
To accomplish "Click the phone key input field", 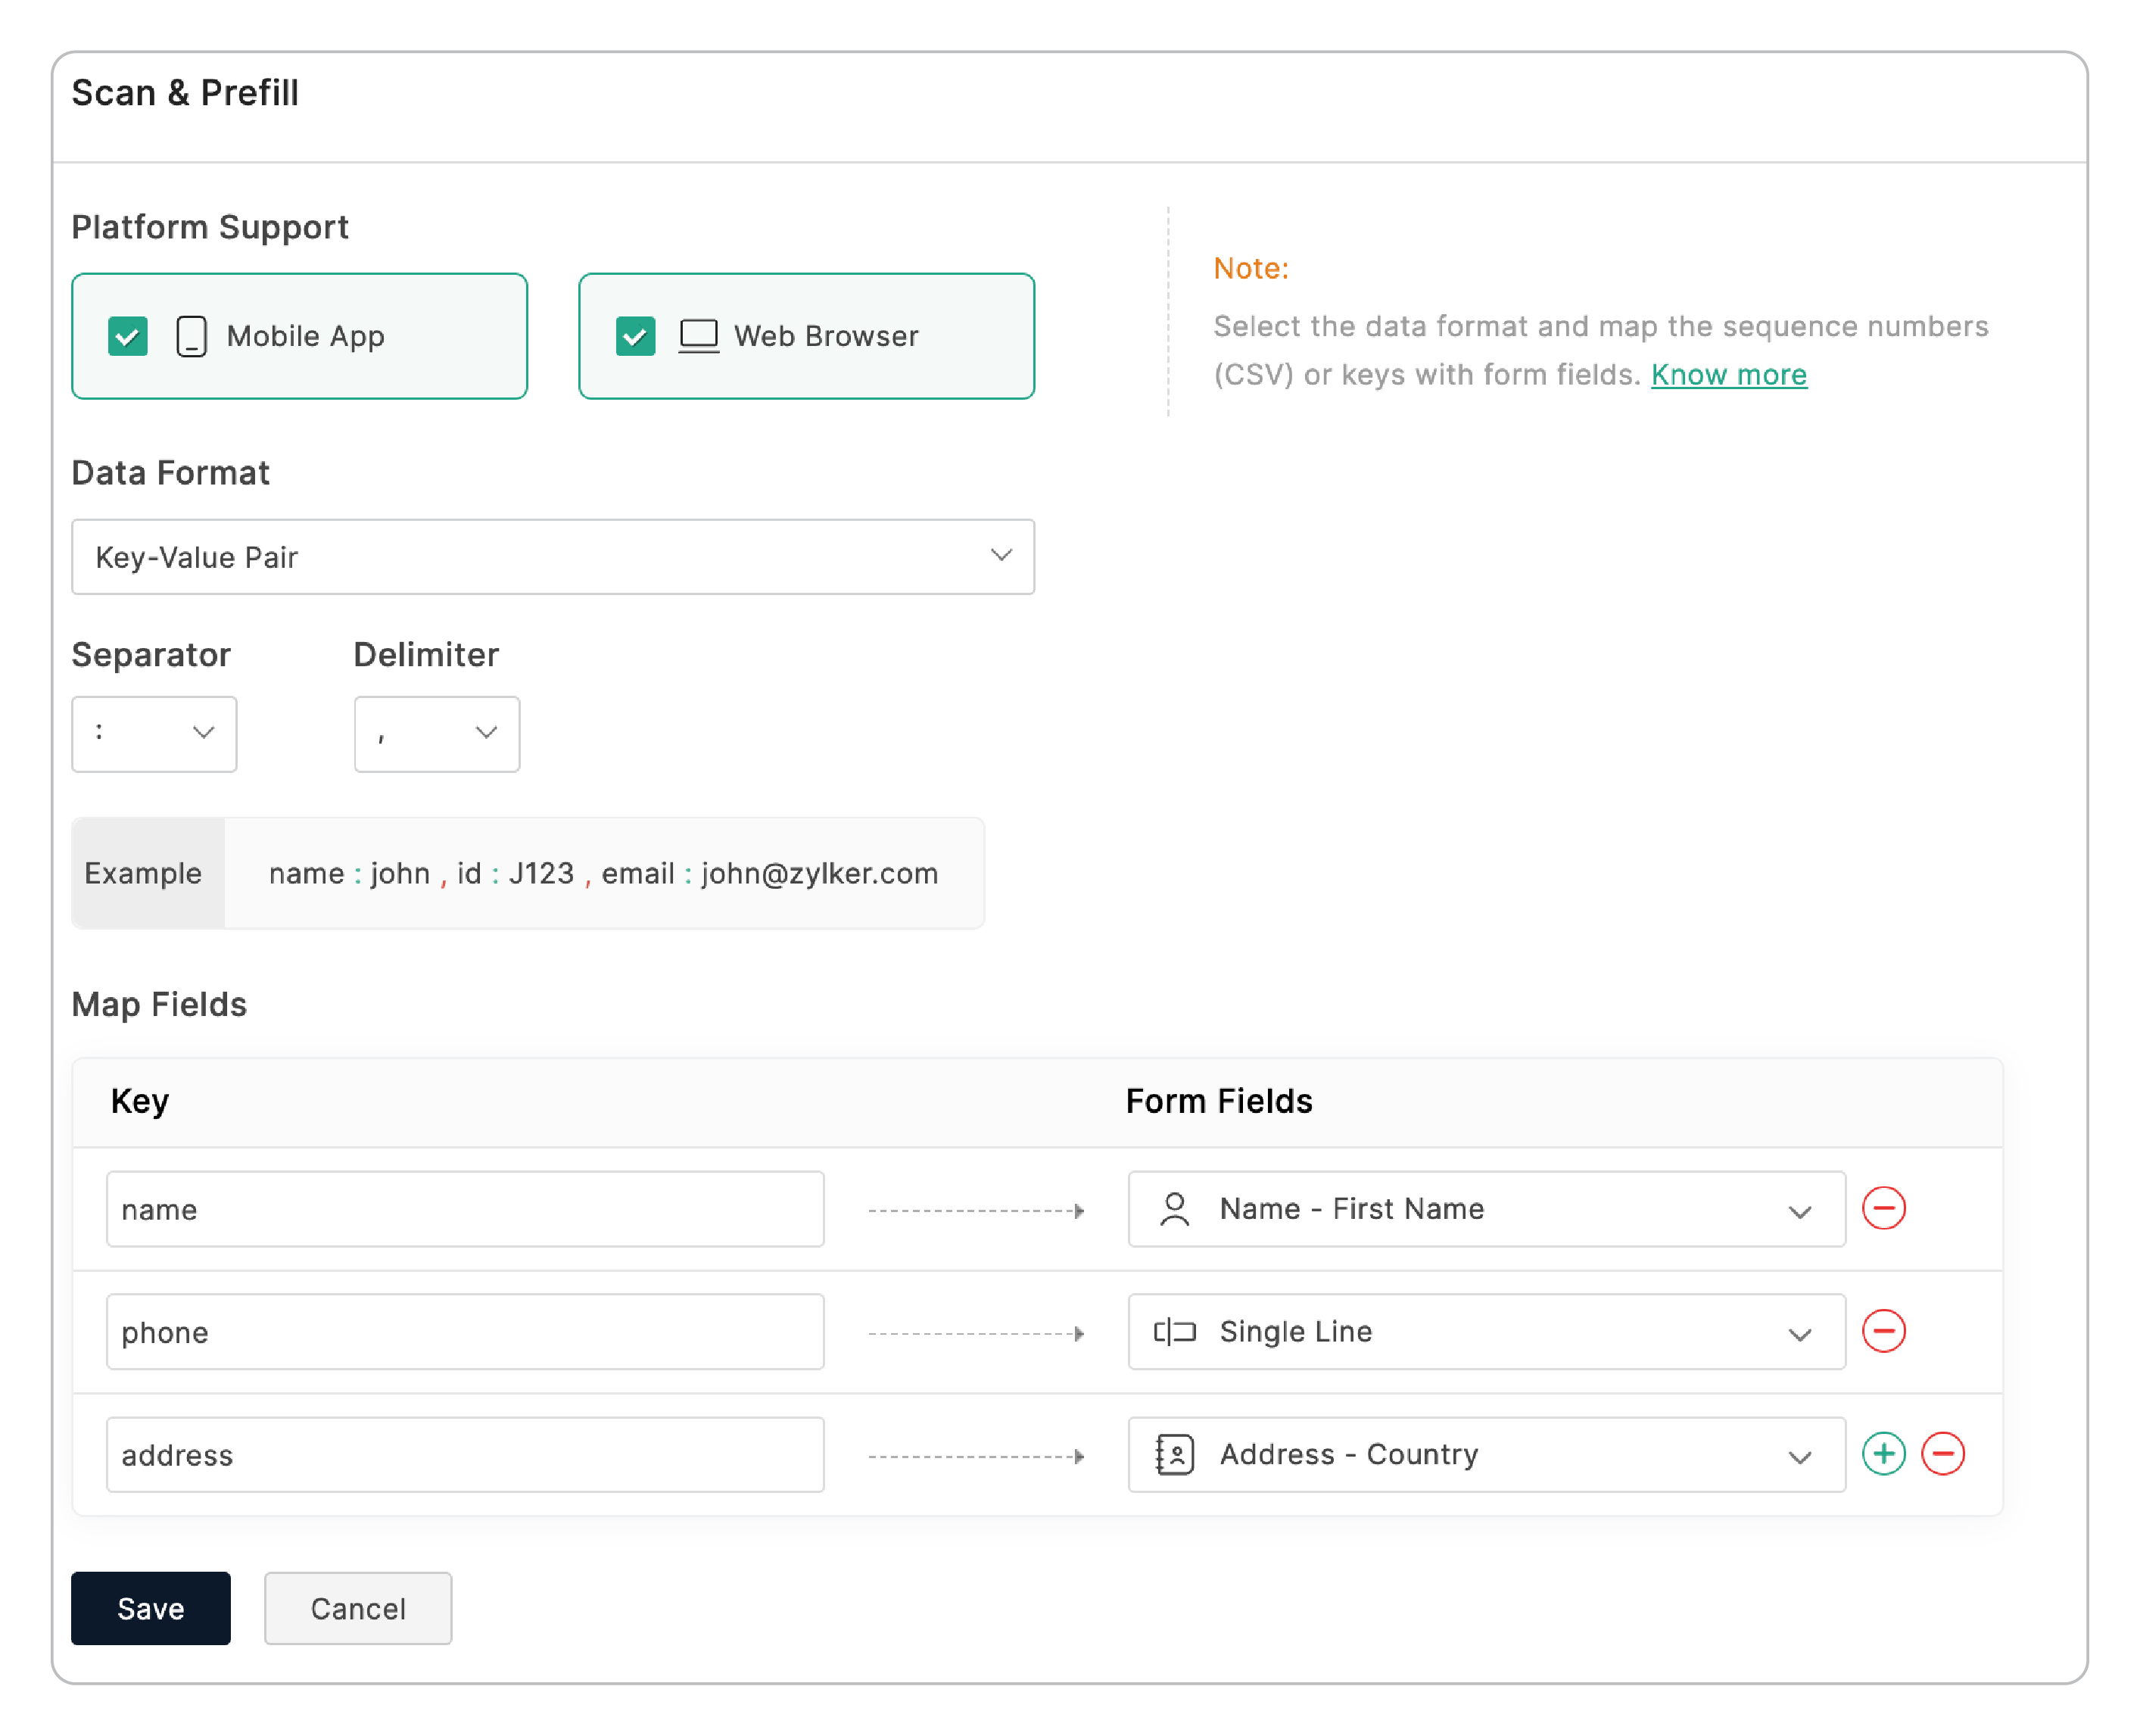I will pyautogui.click(x=465, y=1332).
